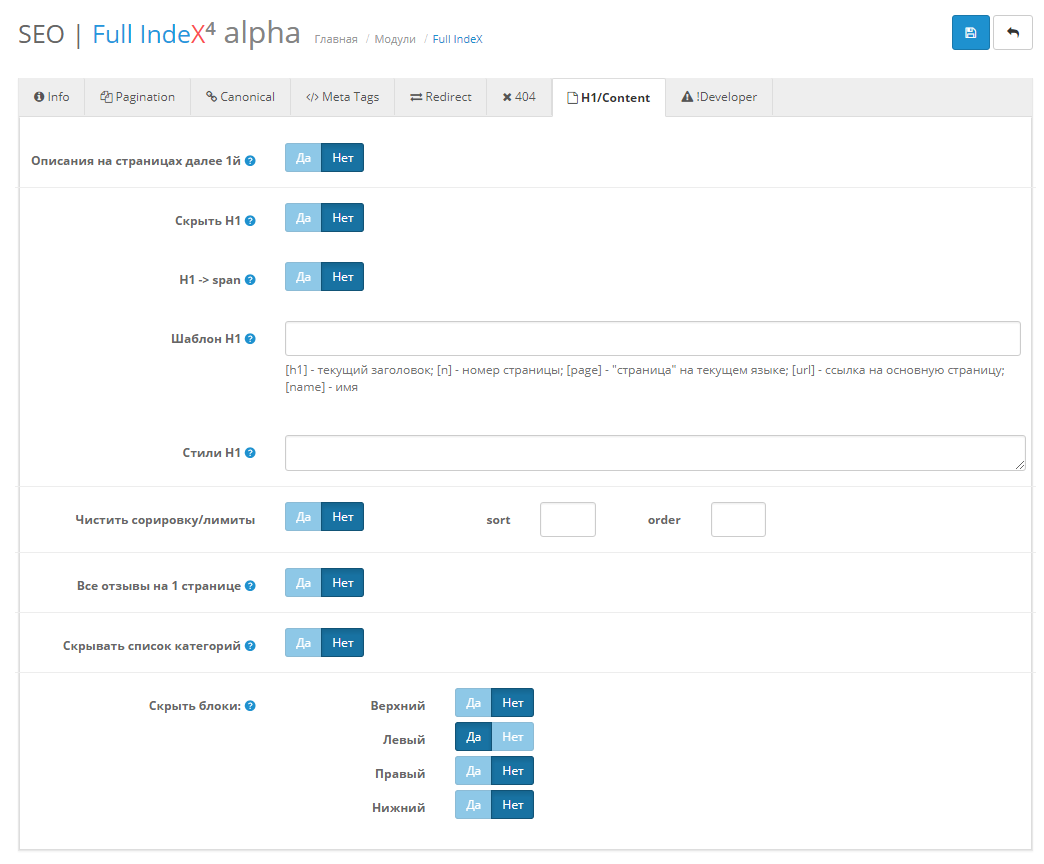Image resolution: width=1044 pixels, height=864 pixels.
Task: Set Нижний block hiding to Да
Action: [473, 805]
